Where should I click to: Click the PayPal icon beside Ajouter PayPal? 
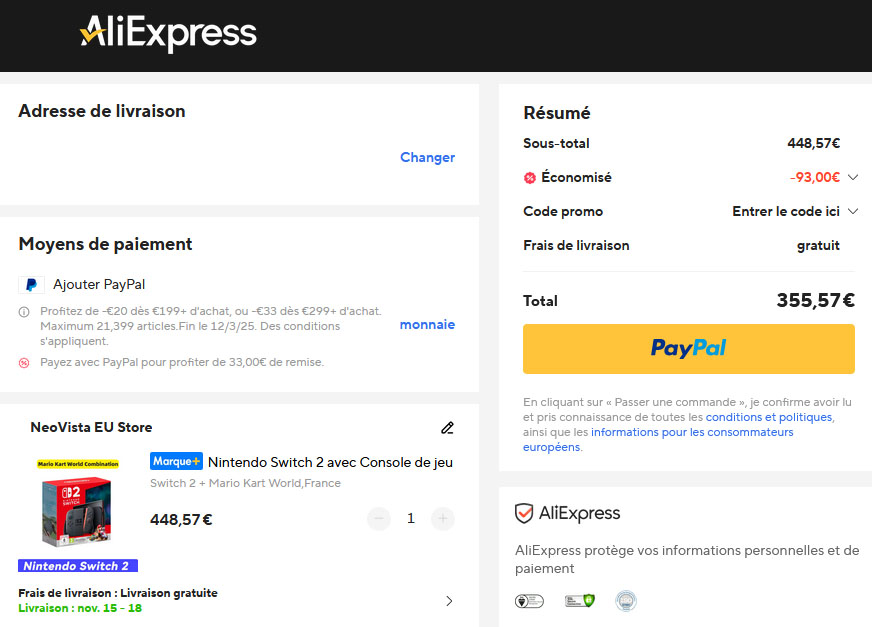tap(31, 284)
